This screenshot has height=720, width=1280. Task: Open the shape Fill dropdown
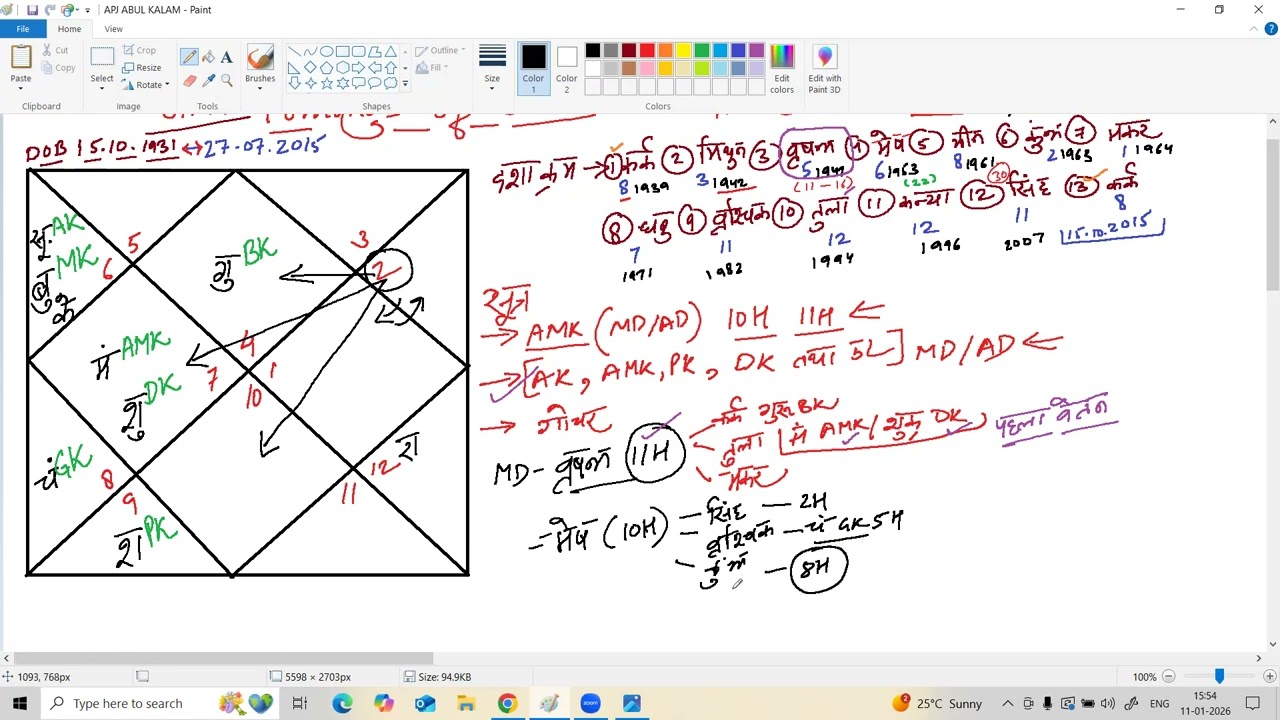pyautogui.click(x=433, y=68)
